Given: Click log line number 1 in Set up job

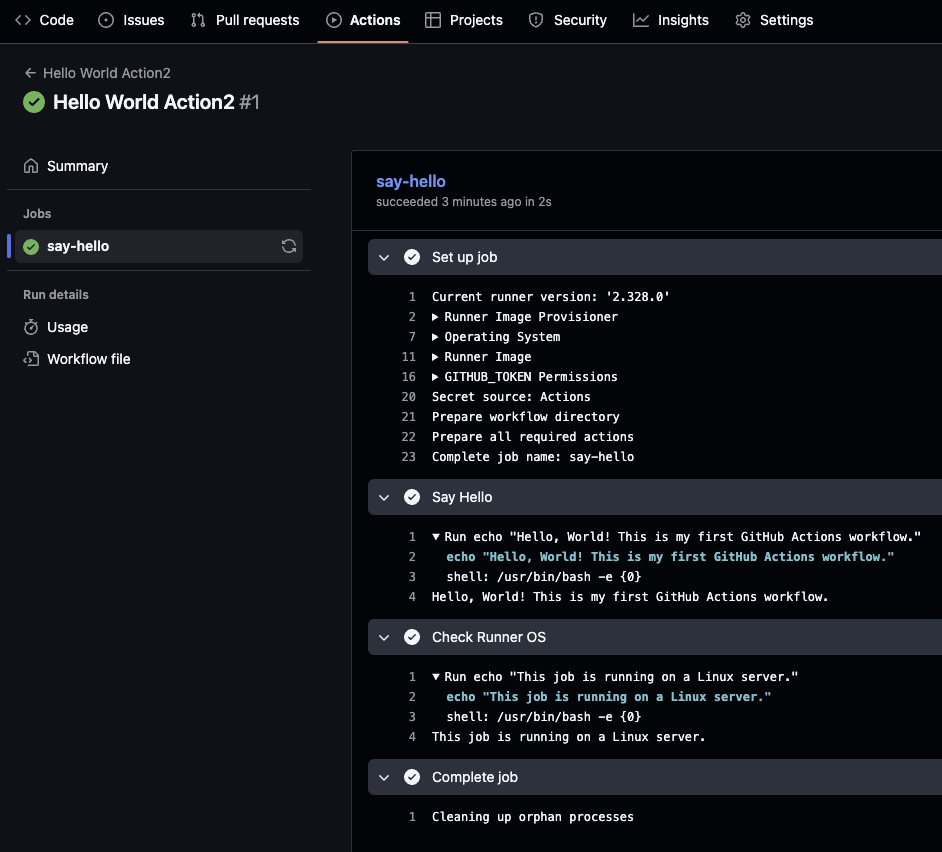Looking at the screenshot, I should pos(412,297).
